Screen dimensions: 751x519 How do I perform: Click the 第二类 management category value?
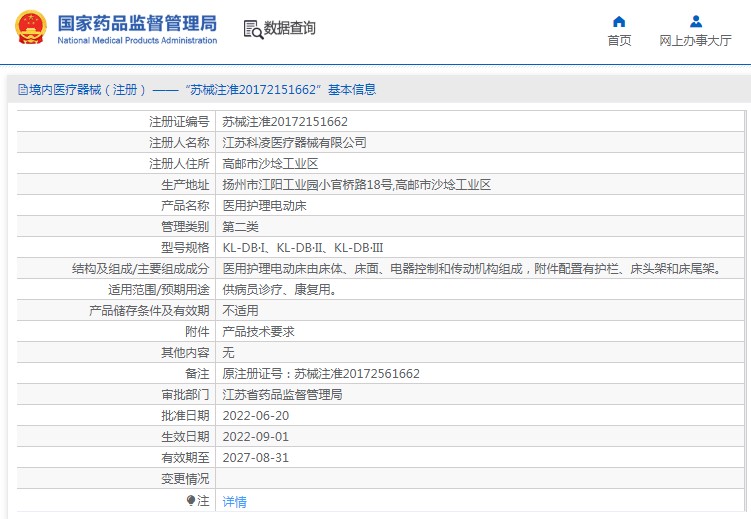point(240,227)
